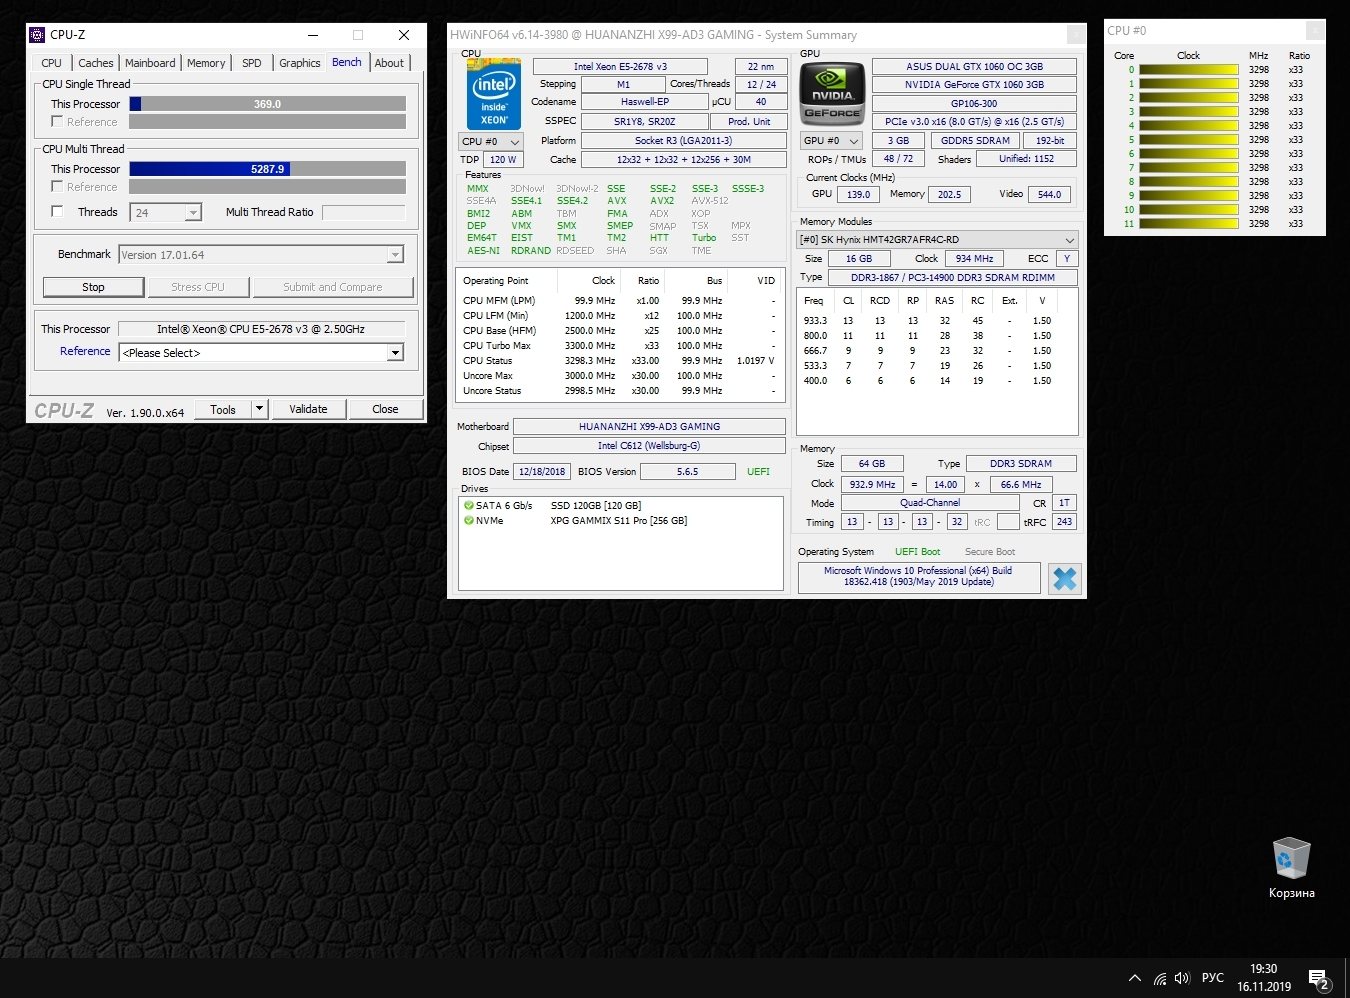This screenshot has width=1350, height=998.
Task: Click the CPU-Z title bar app icon
Action: coord(37,34)
